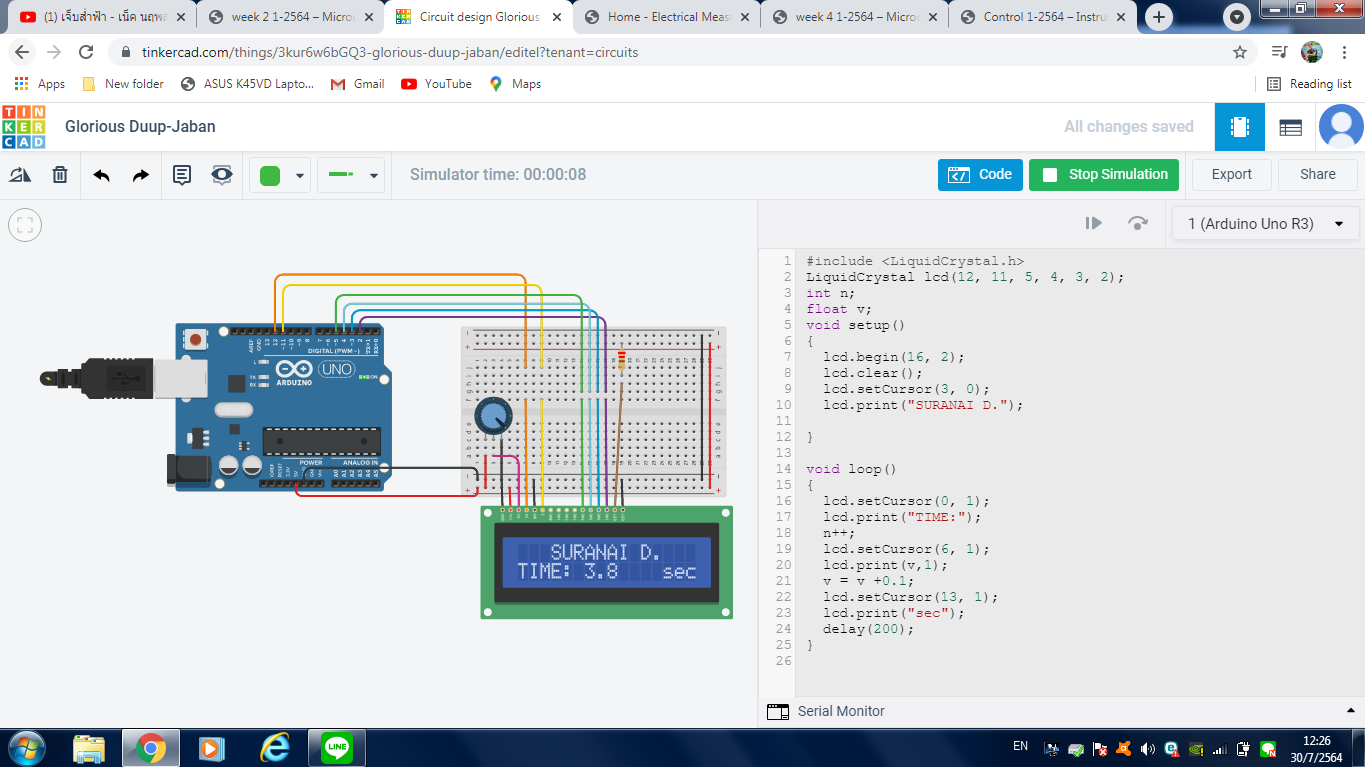Click the resistor on the breadboard
The height and width of the screenshot is (767, 1365).
621,360
